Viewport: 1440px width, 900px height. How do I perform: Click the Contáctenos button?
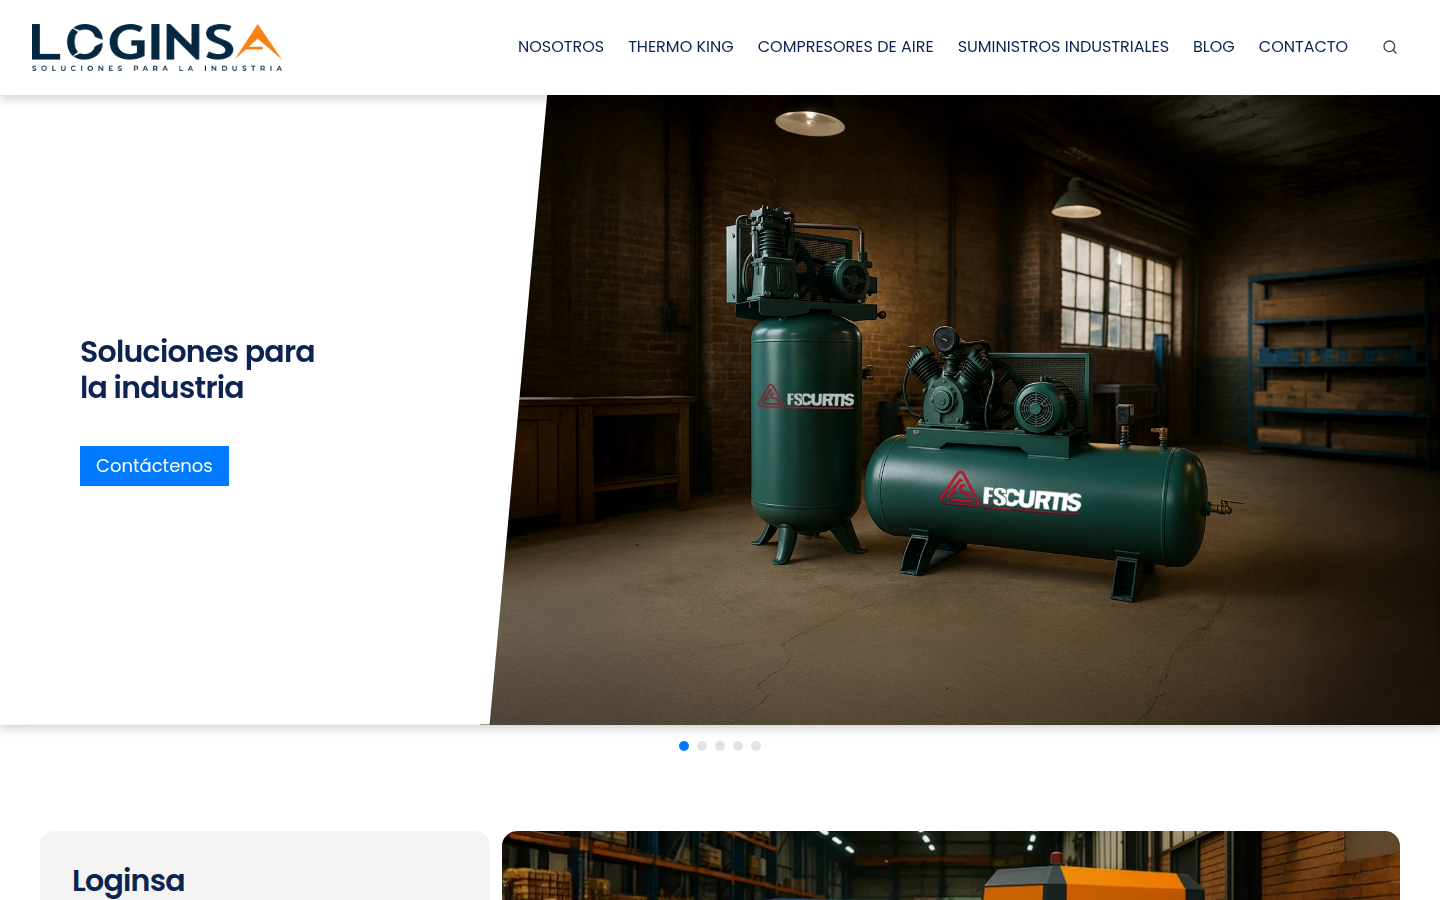point(154,466)
